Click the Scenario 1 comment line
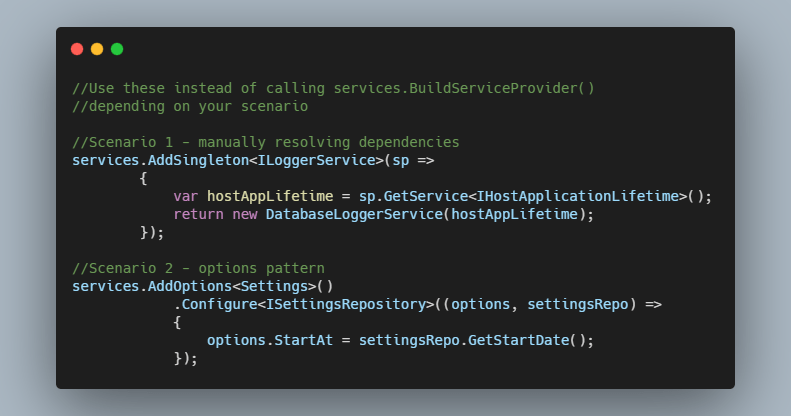 point(266,142)
